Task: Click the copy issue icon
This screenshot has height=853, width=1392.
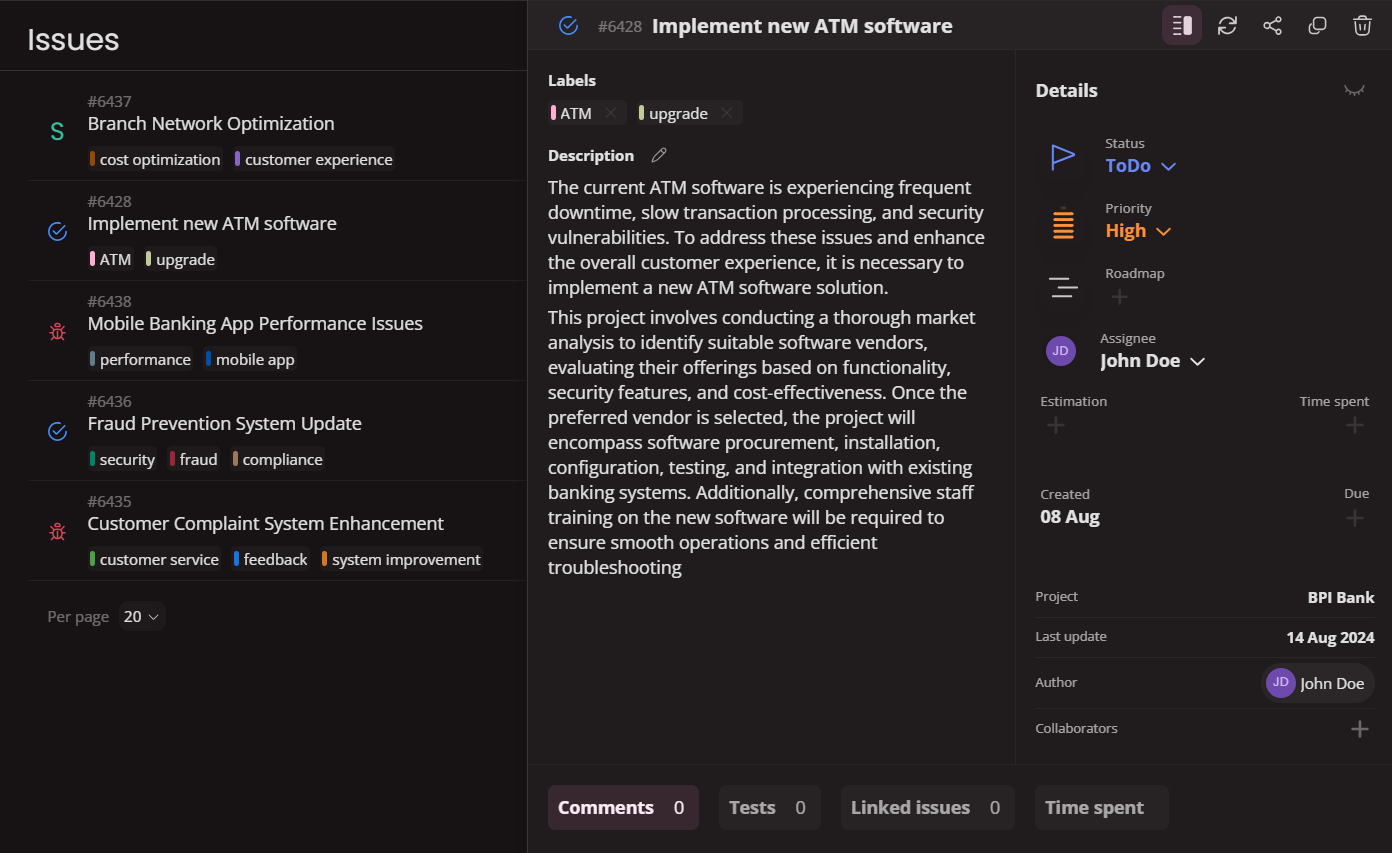Action: click(x=1317, y=26)
